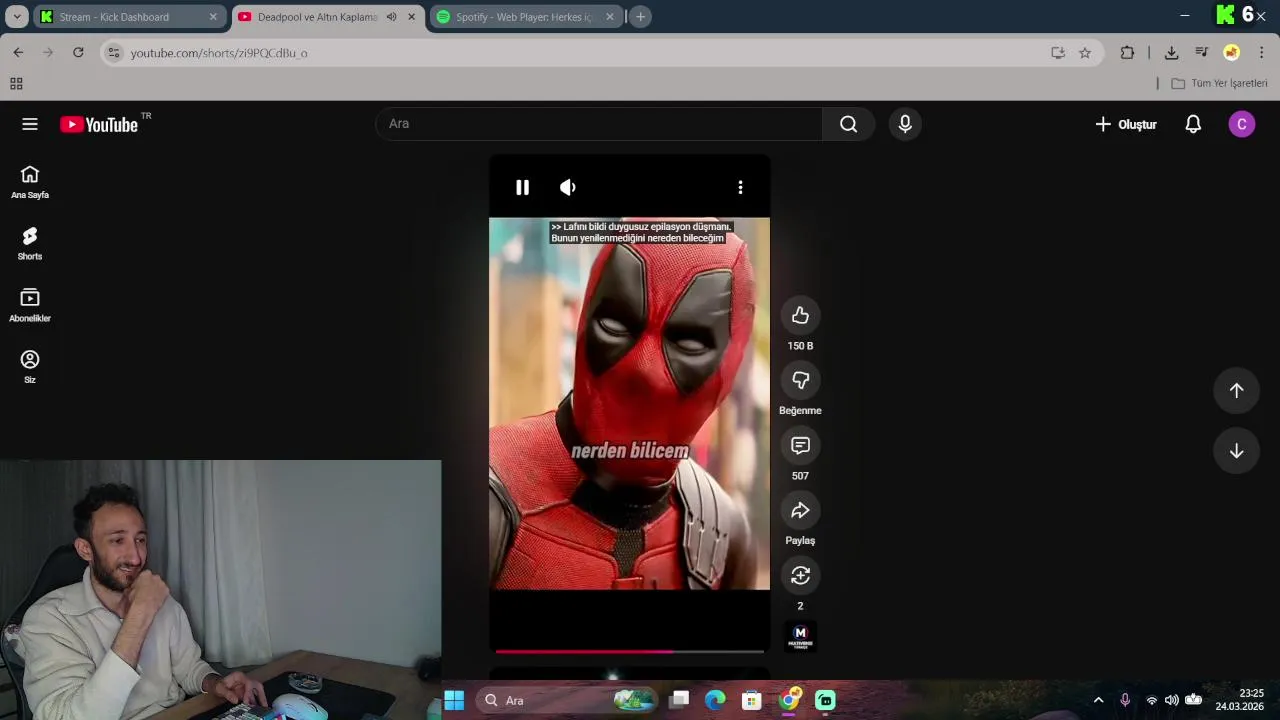The height and width of the screenshot is (720, 1280).
Task: Go to the previous short
Action: pos(1236,391)
